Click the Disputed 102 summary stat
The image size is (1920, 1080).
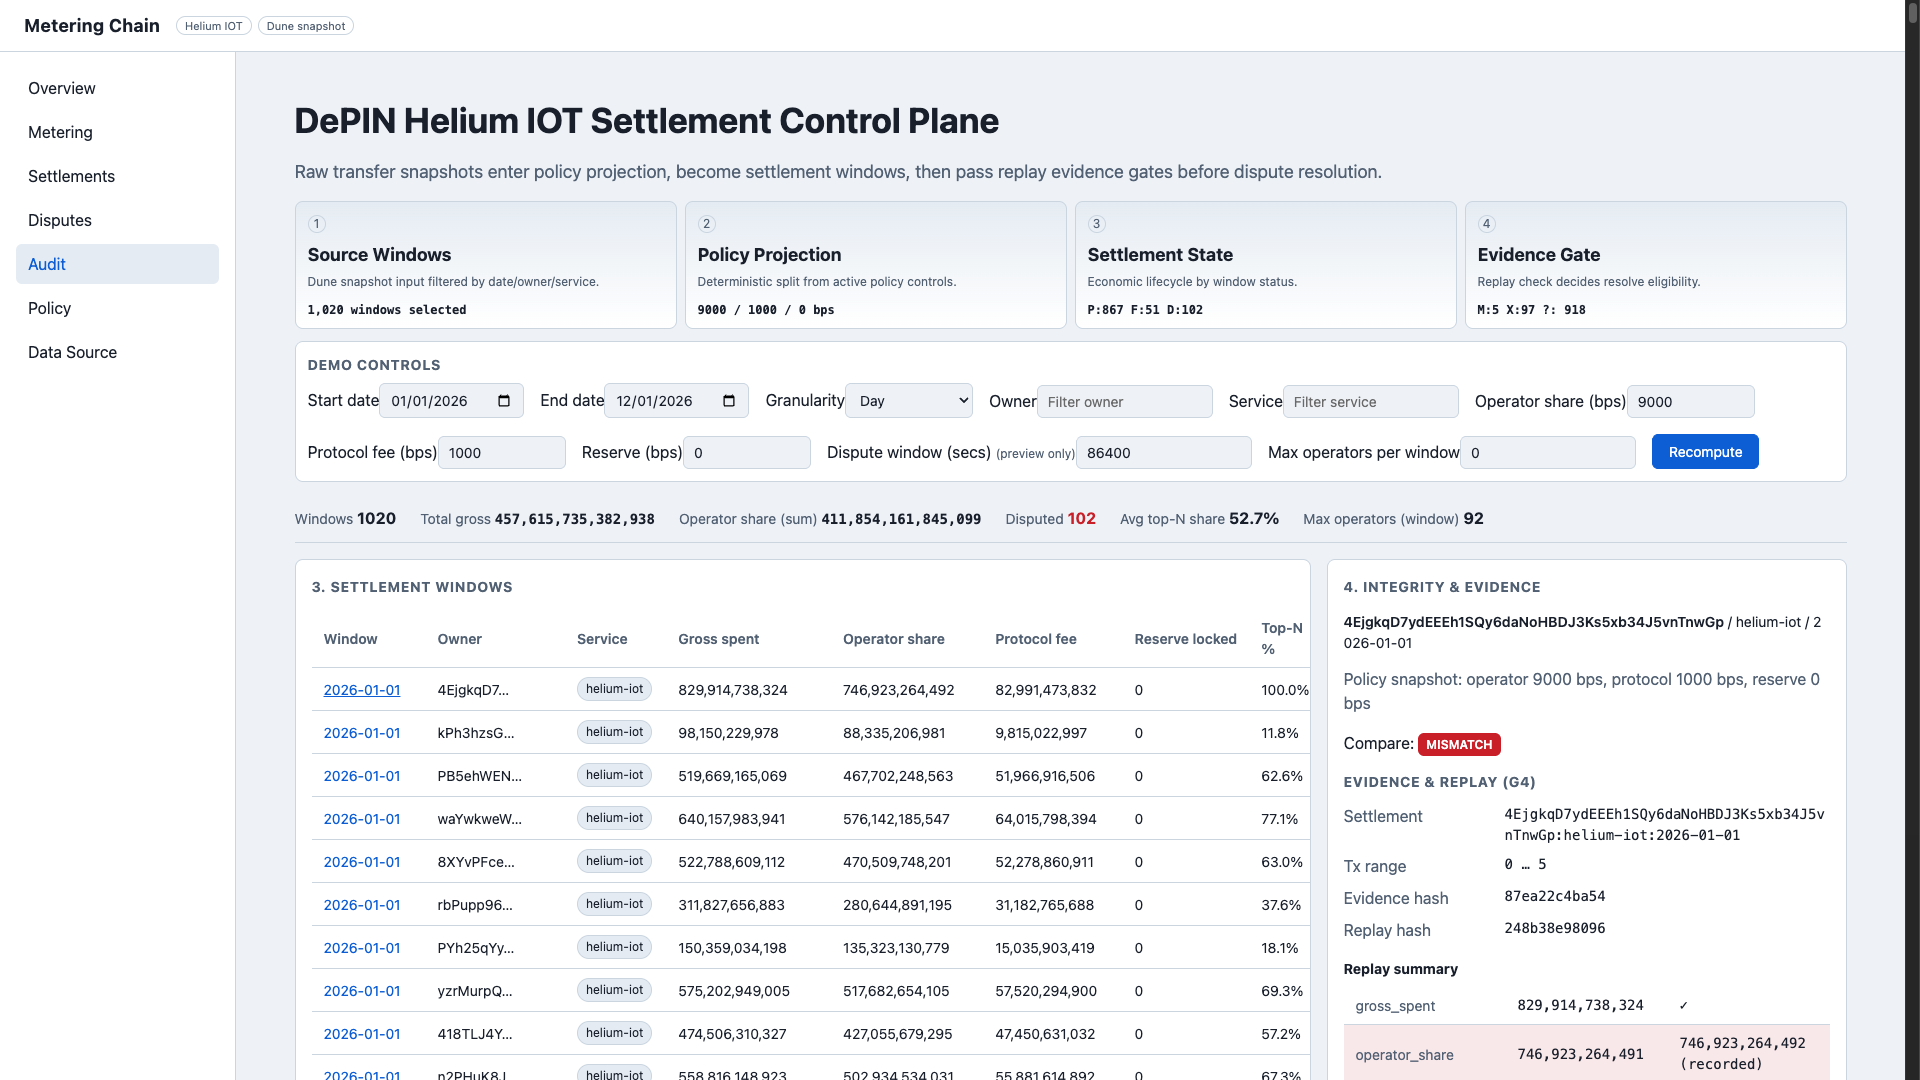(1050, 519)
